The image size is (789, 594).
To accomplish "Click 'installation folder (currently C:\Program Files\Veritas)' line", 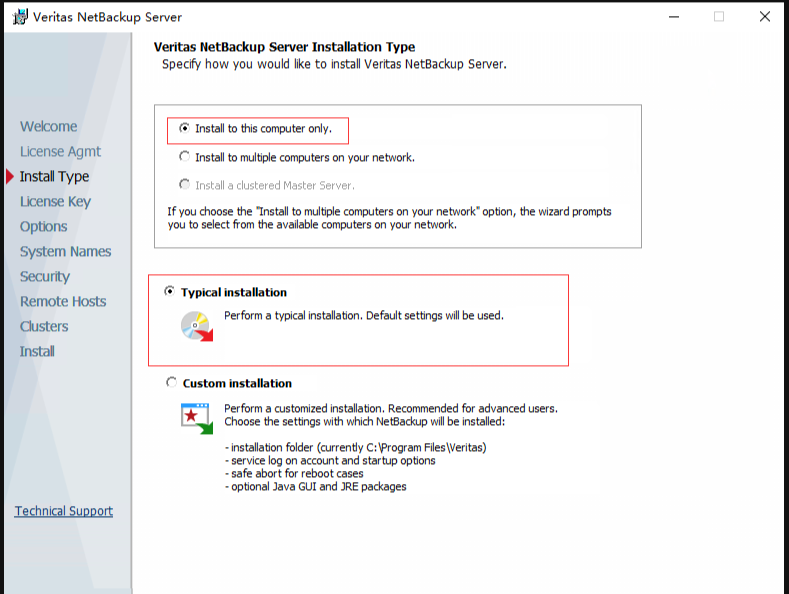I will (355, 448).
